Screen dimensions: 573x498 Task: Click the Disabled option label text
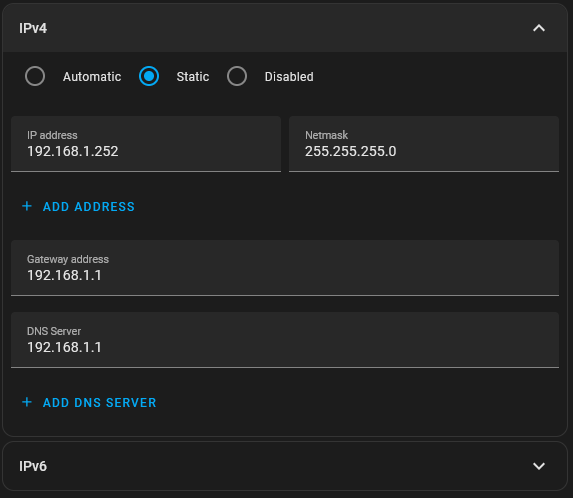[x=289, y=77]
